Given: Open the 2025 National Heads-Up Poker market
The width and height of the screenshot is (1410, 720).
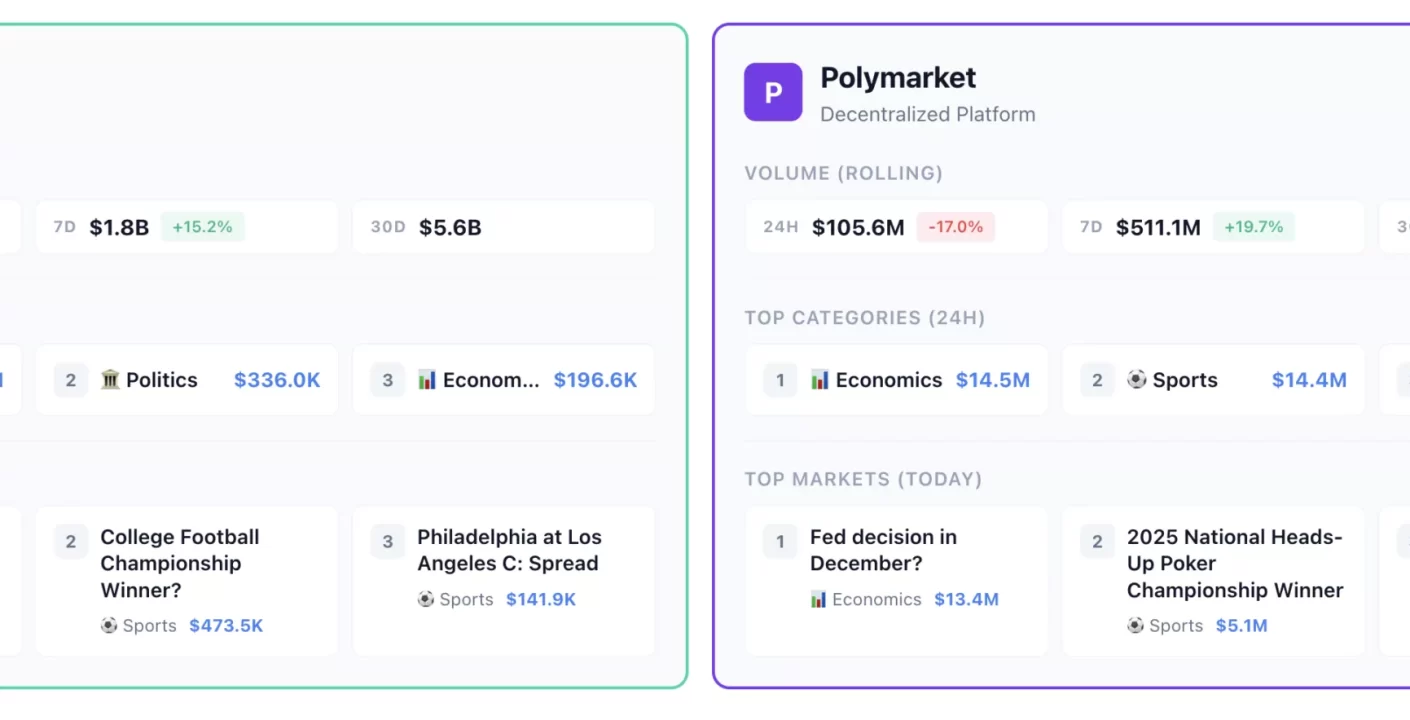Looking at the screenshot, I should click(1213, 580).
